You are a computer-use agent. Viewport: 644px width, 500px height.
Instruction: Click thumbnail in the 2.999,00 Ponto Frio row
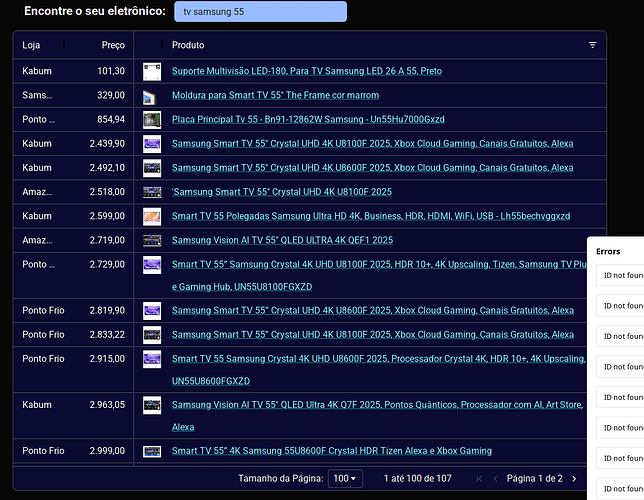tap(152, 452)
